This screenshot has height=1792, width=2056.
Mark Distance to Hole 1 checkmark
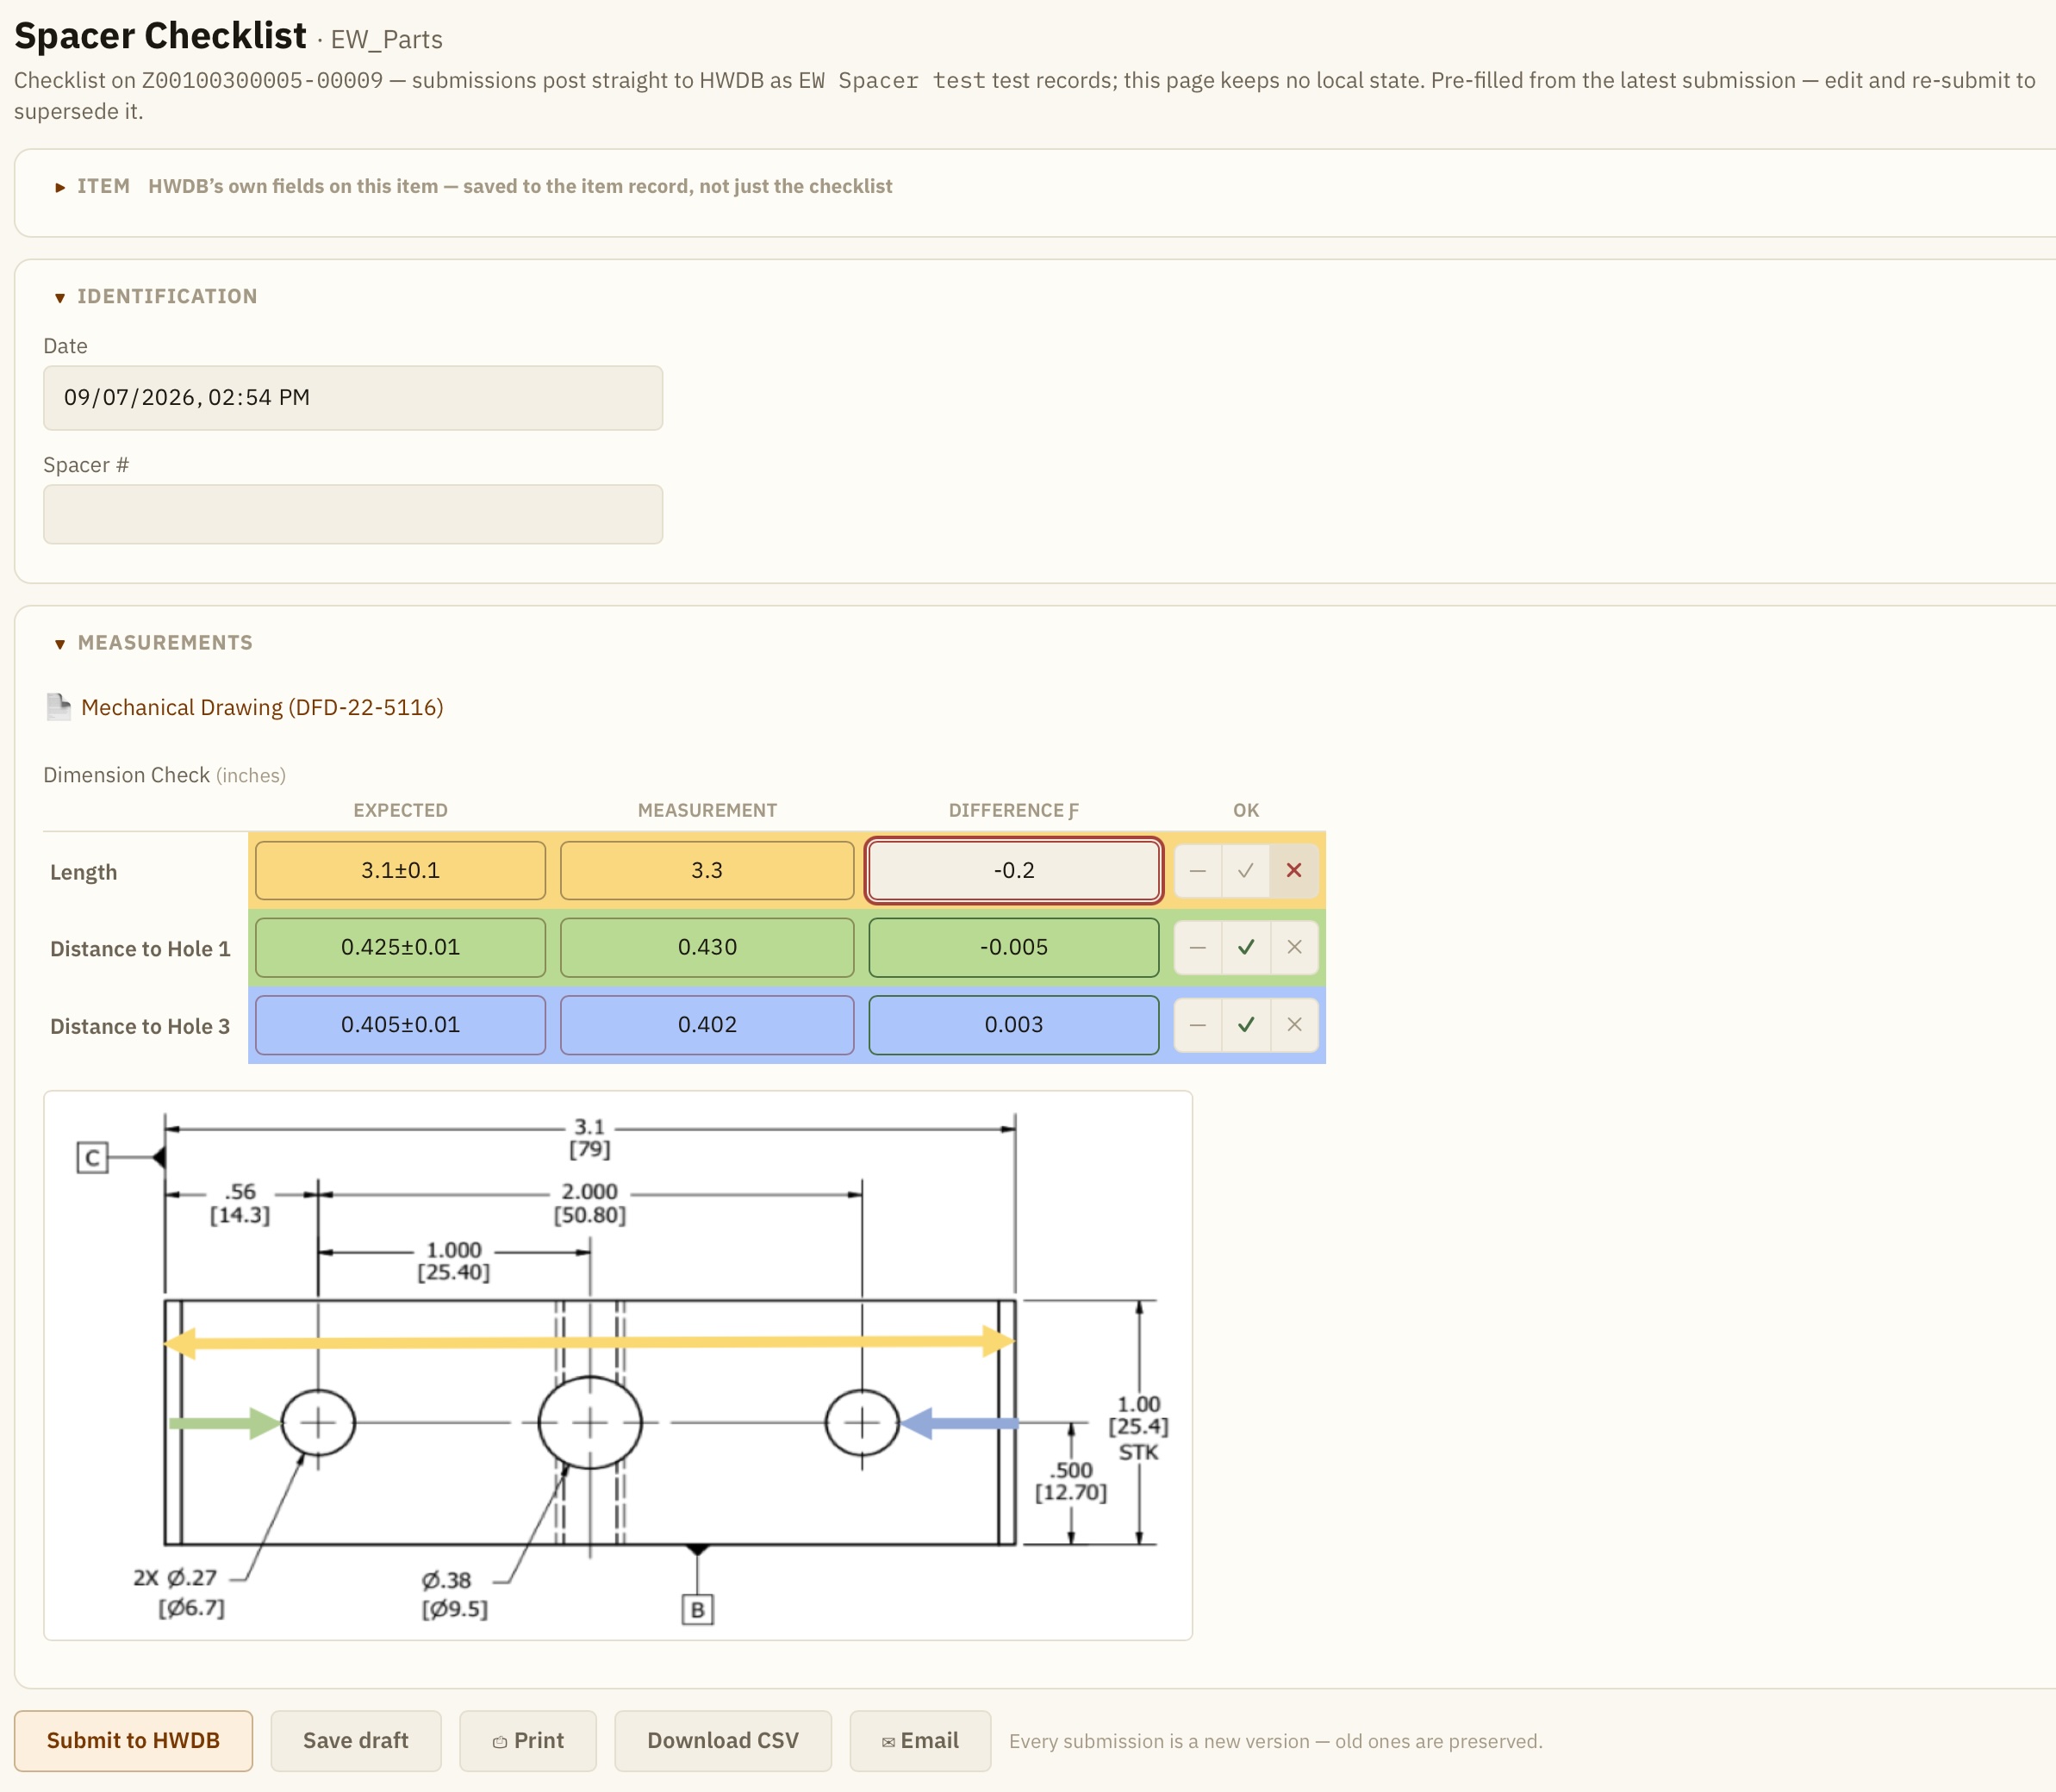(x=1245, y=948)
